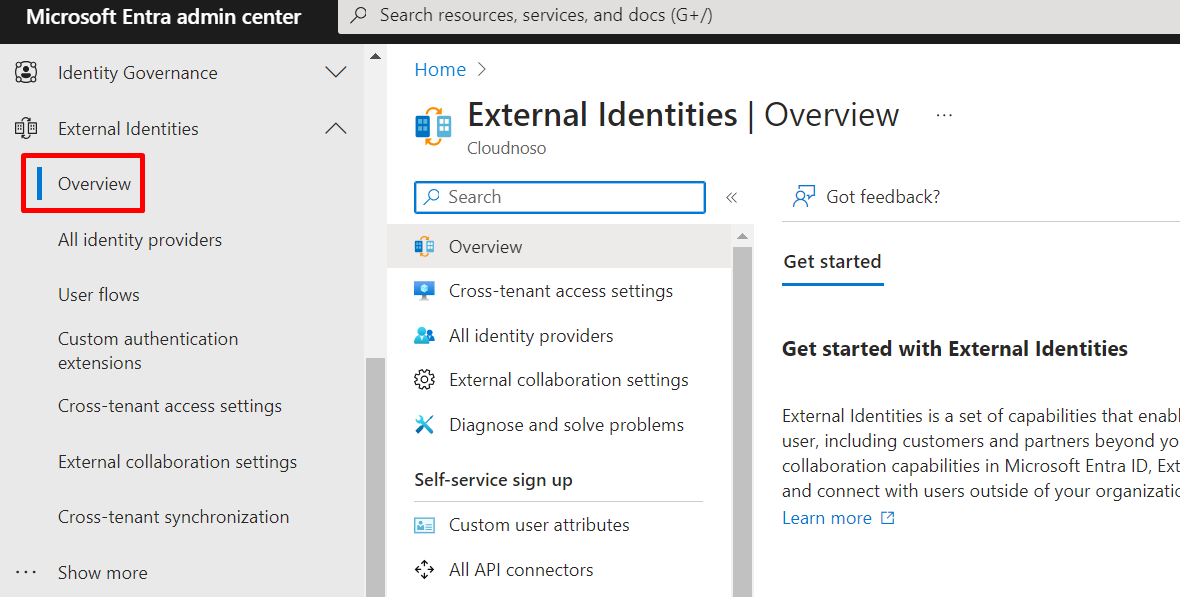Viewport: 1180px width, 597px height.
Task: Click Show more in the sidebar
Action: point(102,573)
